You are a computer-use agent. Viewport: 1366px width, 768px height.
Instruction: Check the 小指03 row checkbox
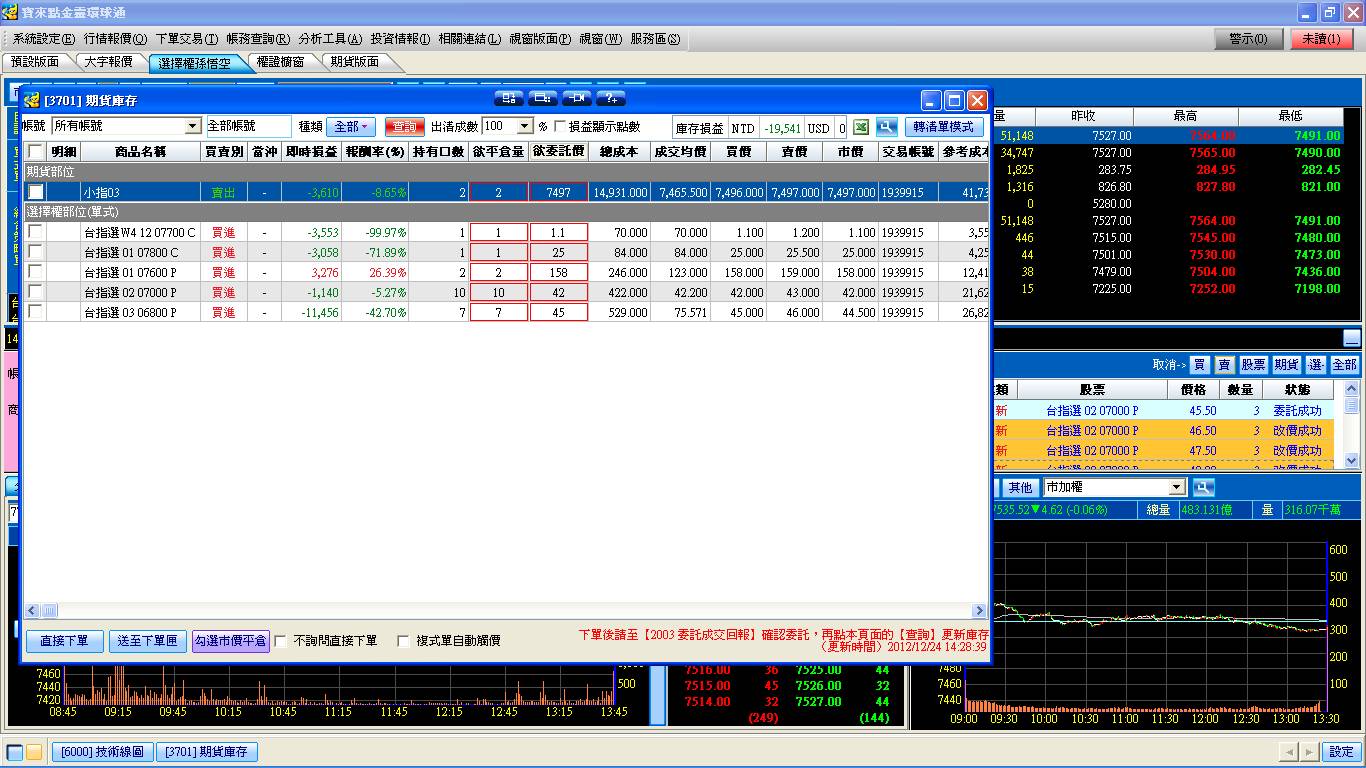point(35,192)
